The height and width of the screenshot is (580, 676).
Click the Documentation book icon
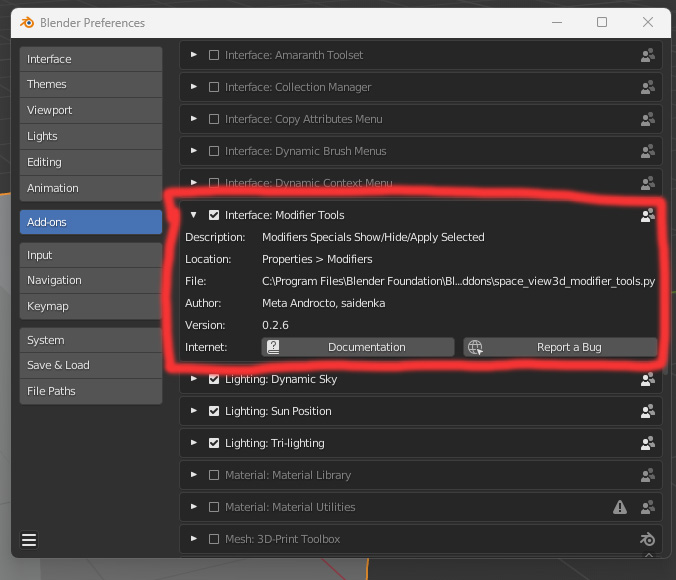click(x=273, y=347)
